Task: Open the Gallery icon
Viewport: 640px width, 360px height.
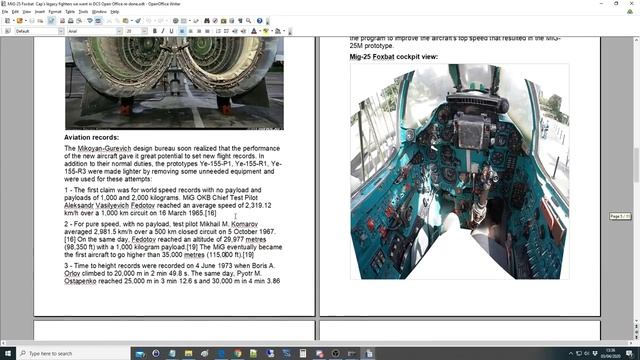Action: (x=224, y=20)
